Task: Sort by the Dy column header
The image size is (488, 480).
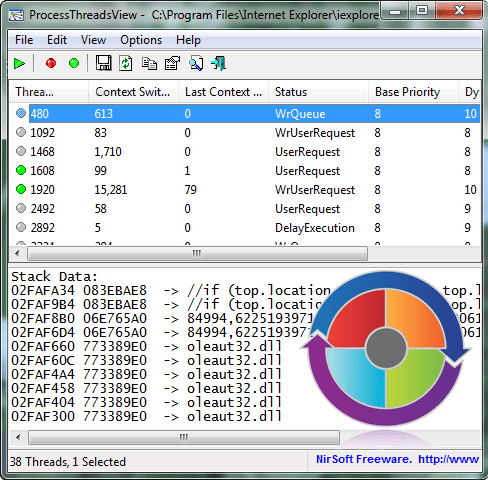Action: [470, 92]
